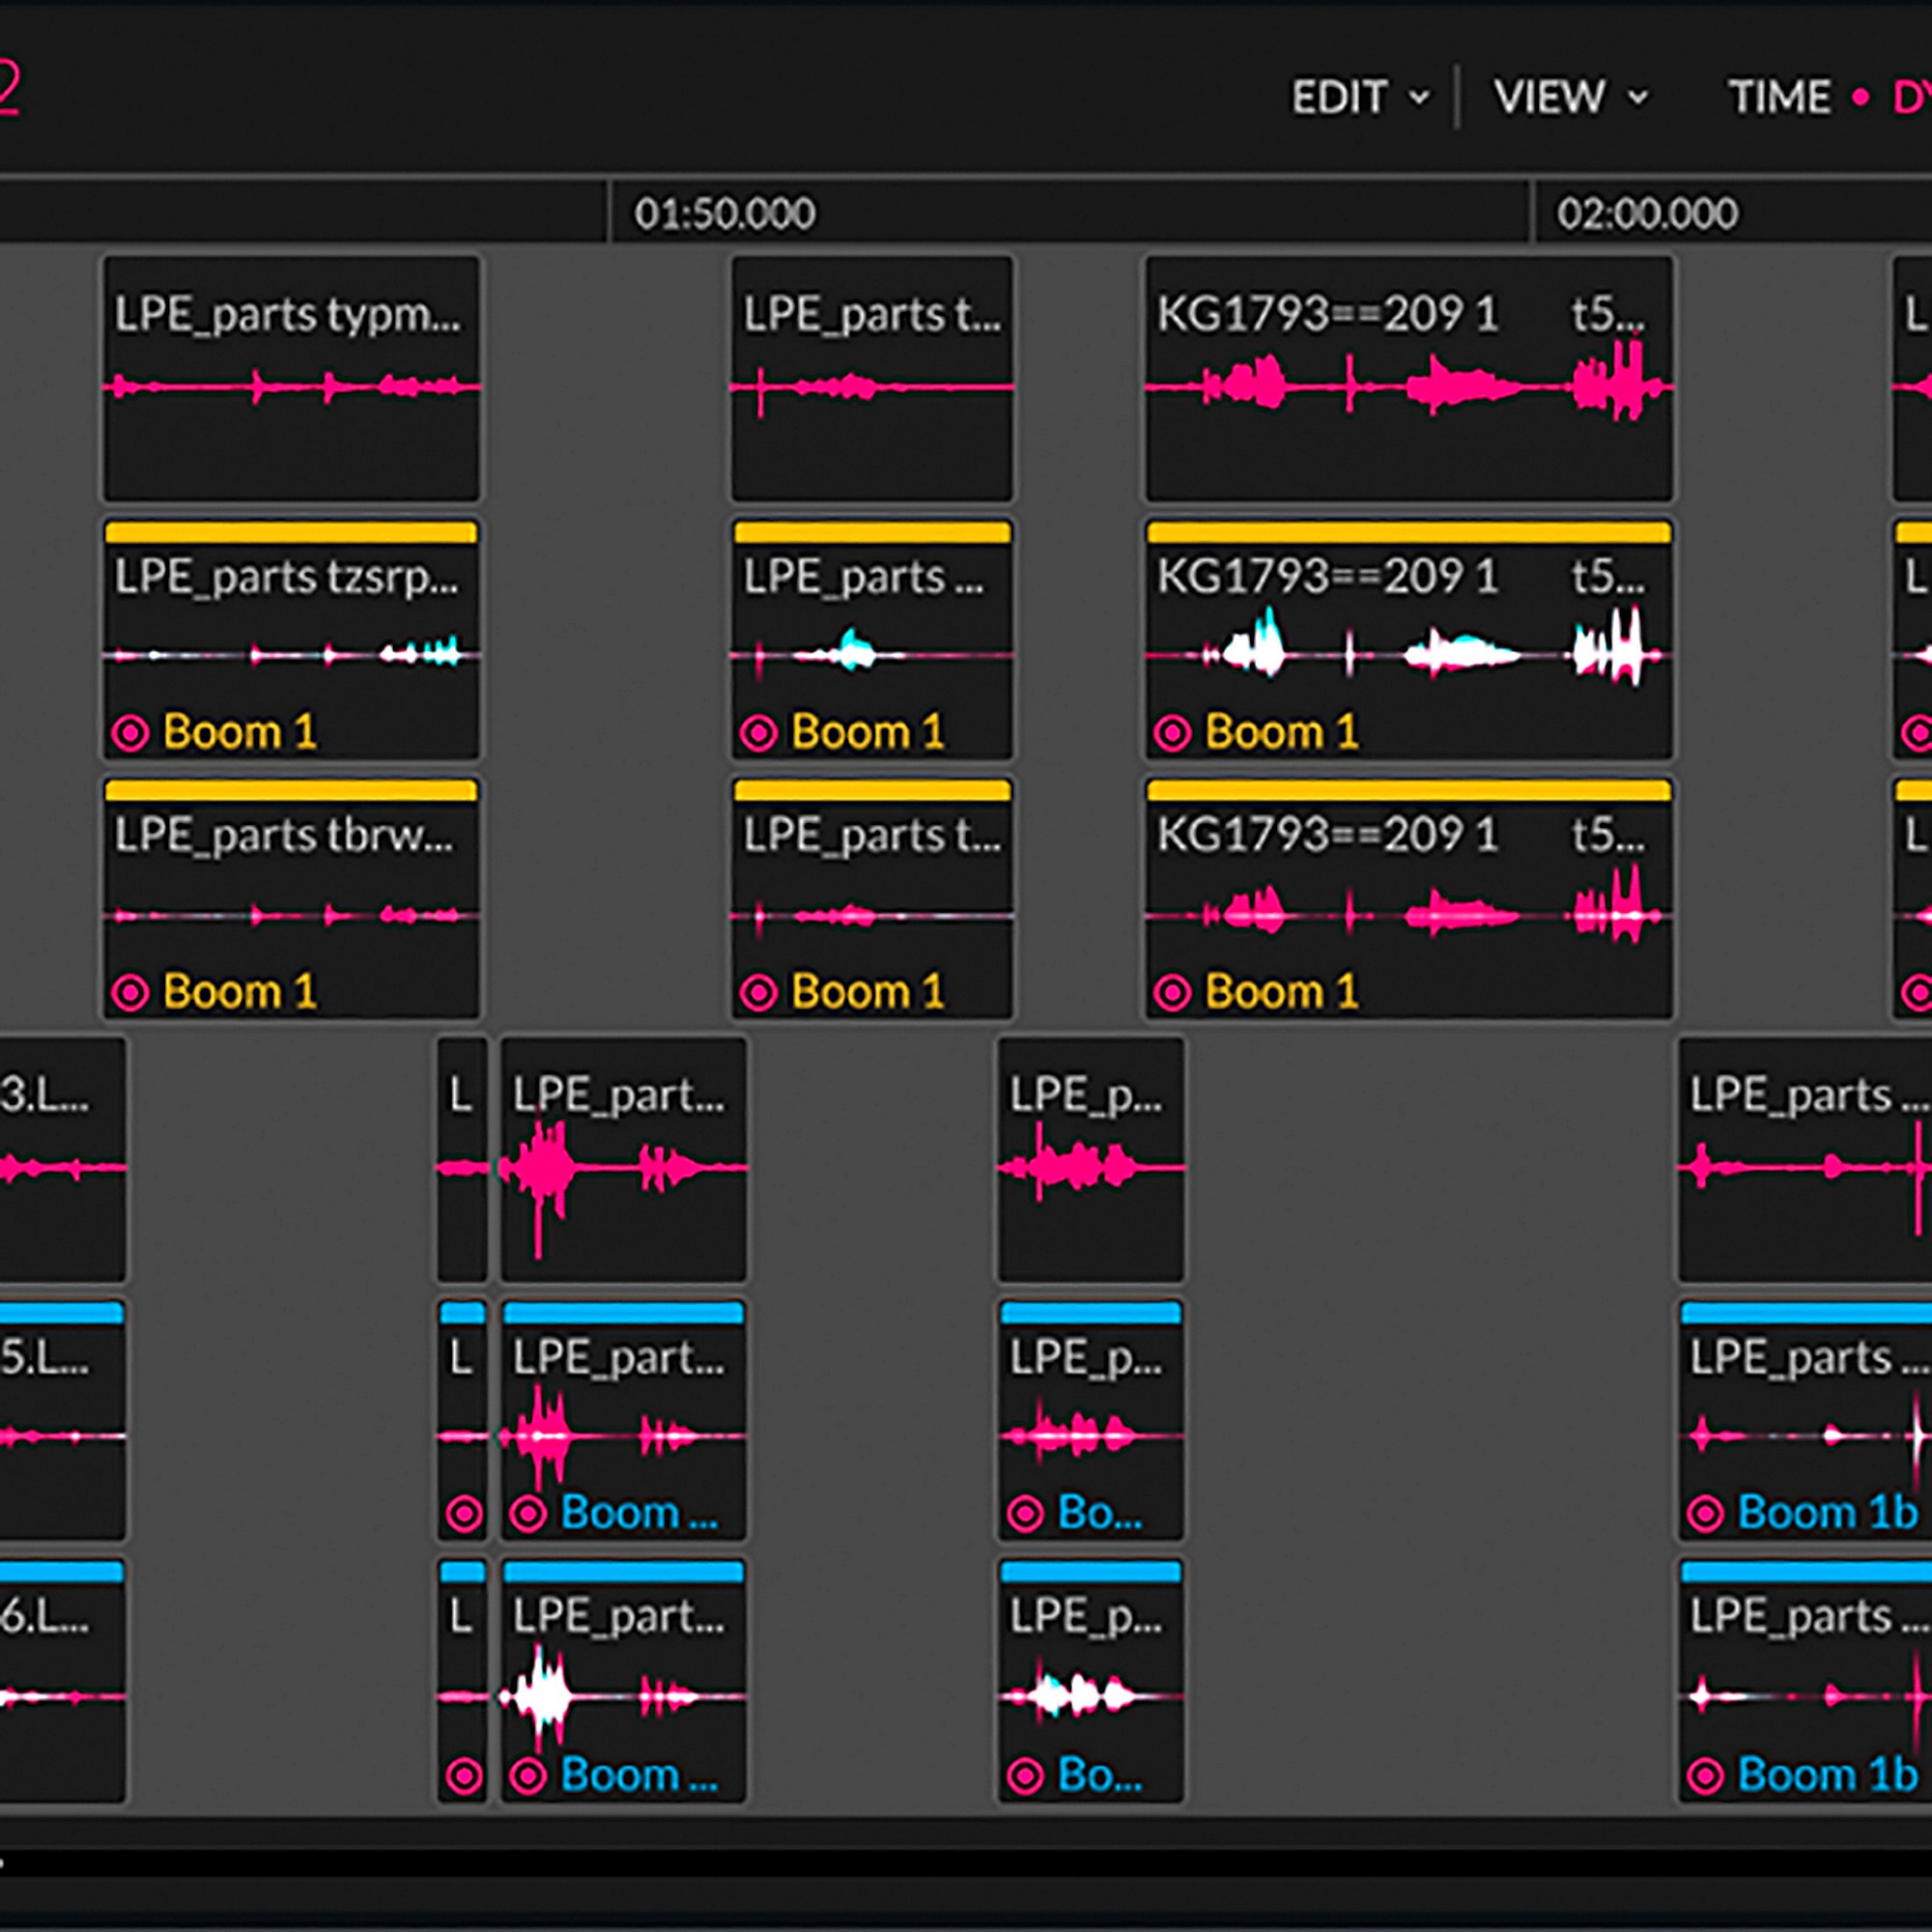Image resolution: width=1932 pixels, height=1932 pixels.
Task: Click target icon on LPE_parts tbrw... clip
Action: [x=130, y=993]
